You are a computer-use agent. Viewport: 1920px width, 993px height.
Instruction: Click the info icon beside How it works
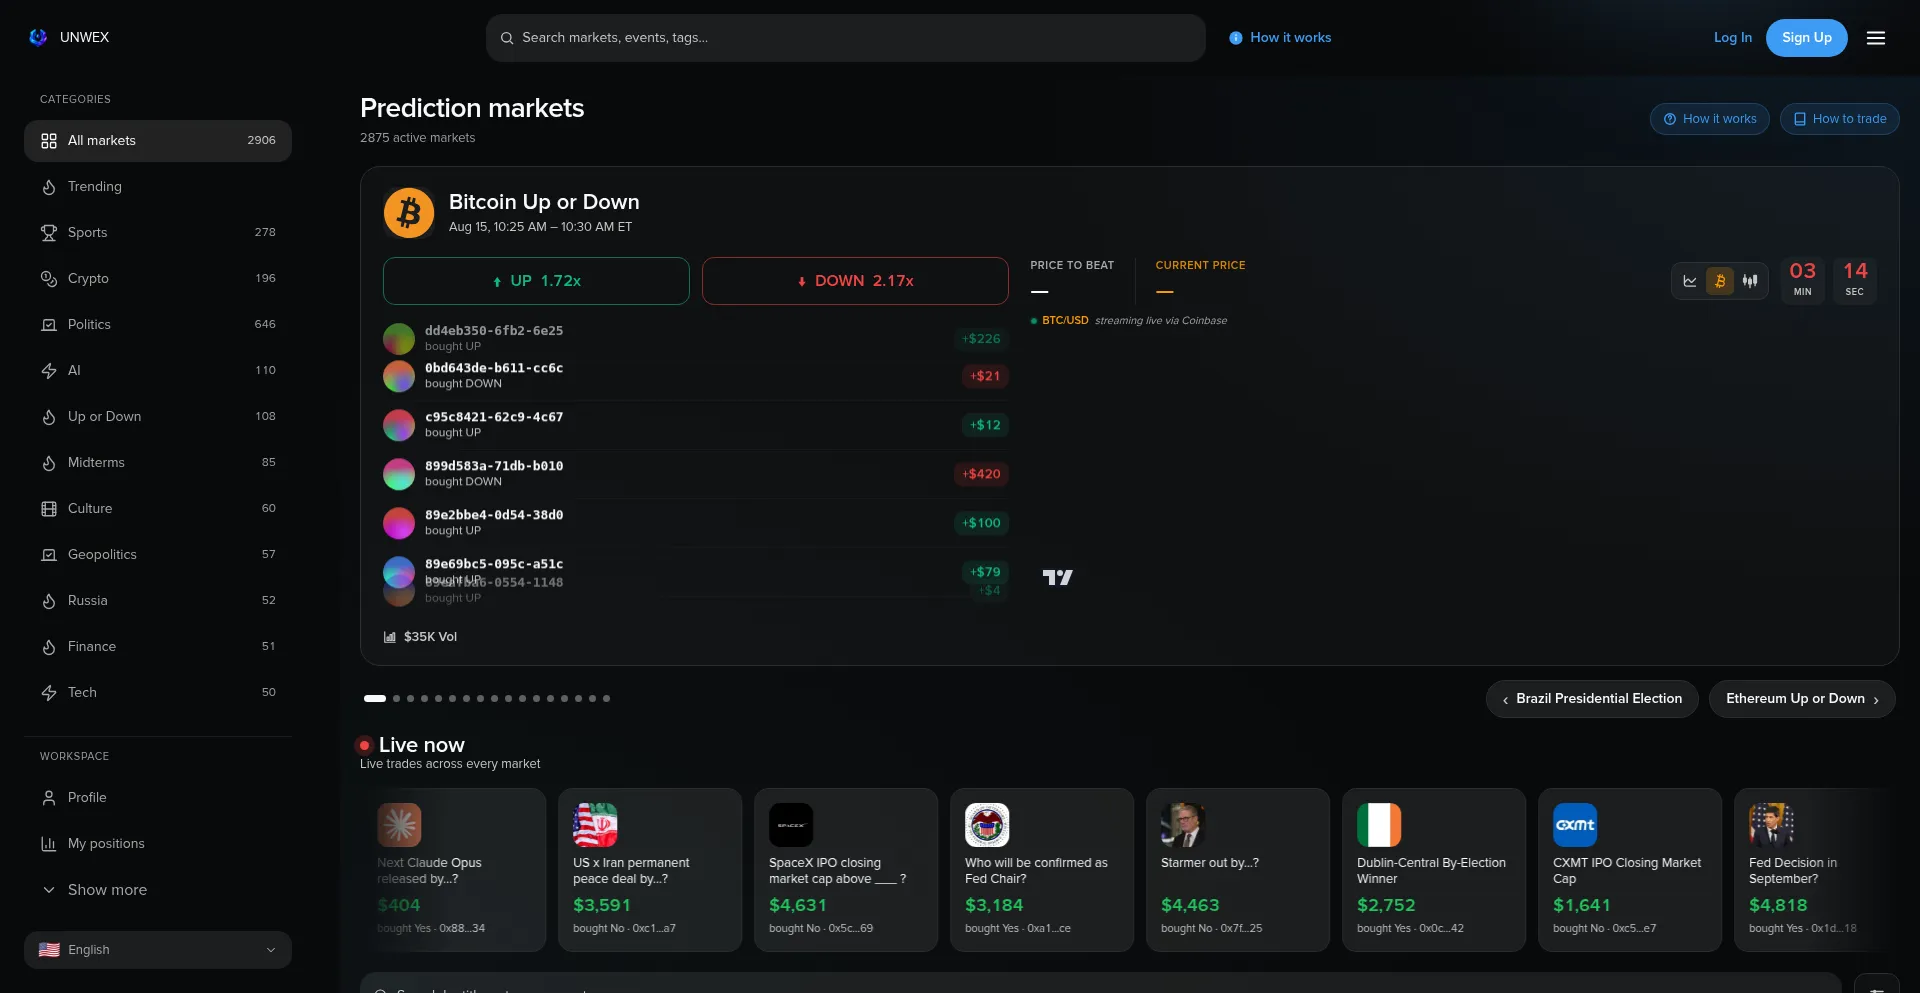1236,38
